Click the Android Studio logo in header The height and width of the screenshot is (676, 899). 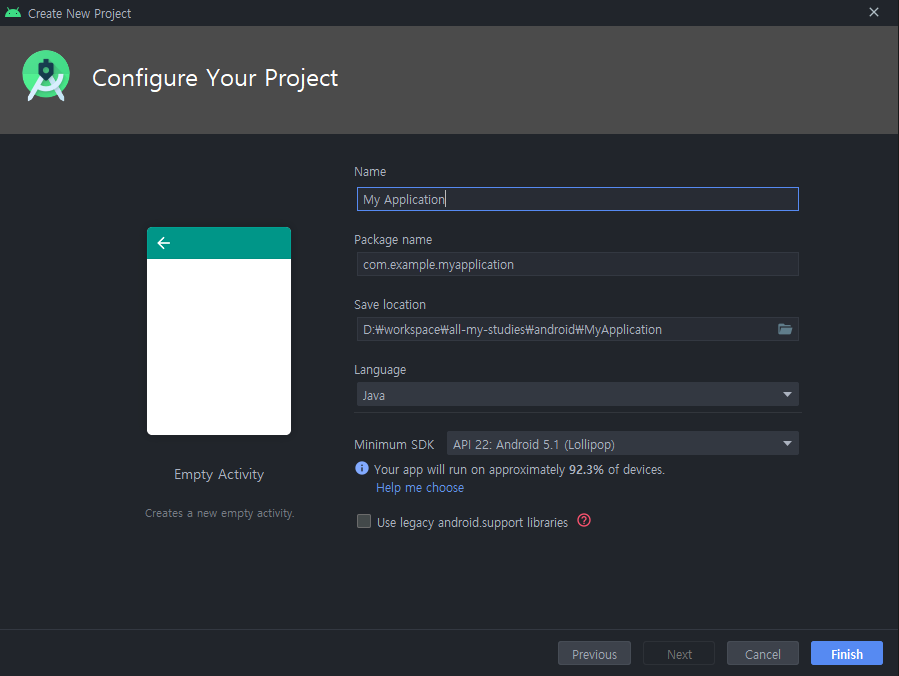pos(46,76)
